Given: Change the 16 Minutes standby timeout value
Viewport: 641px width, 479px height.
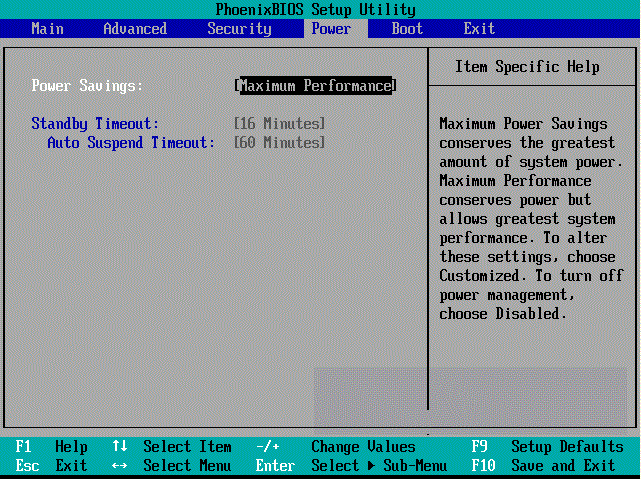Looking at the screenshot, I should 279,124.
